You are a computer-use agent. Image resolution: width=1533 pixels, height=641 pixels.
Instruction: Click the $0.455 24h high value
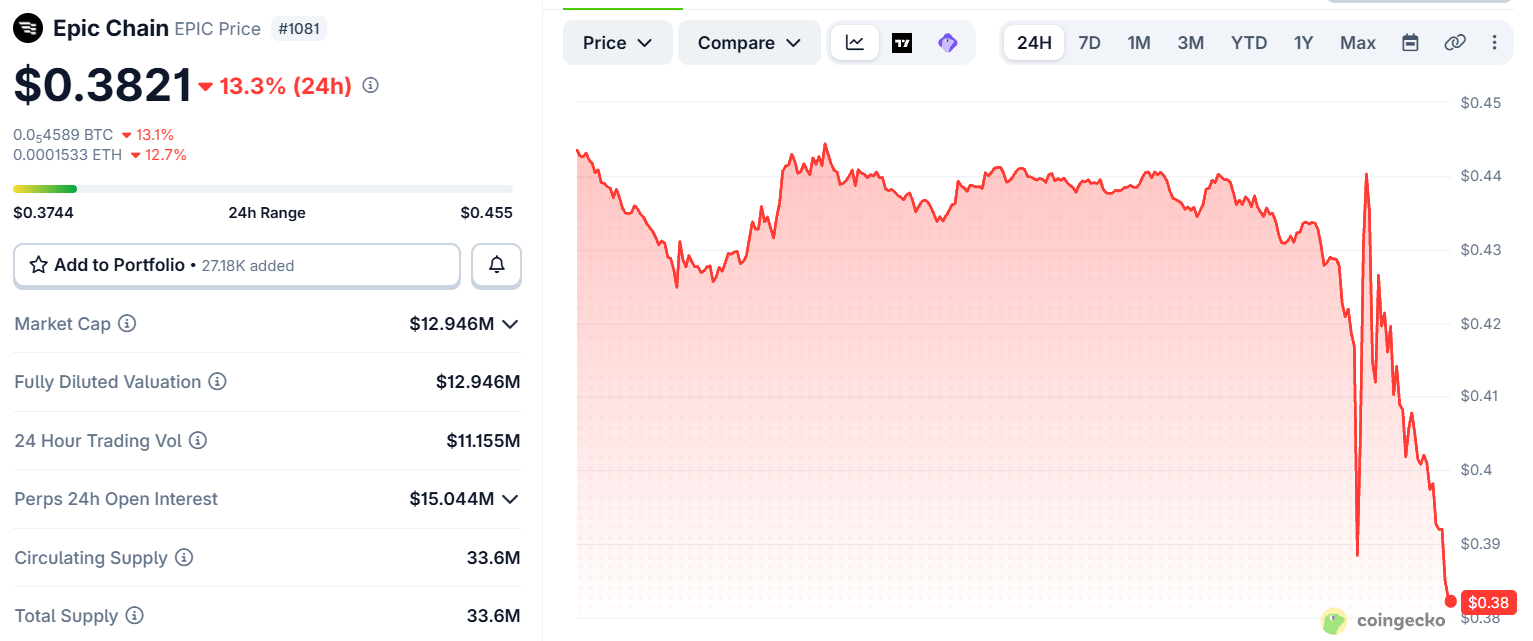[x=486, y=212]
